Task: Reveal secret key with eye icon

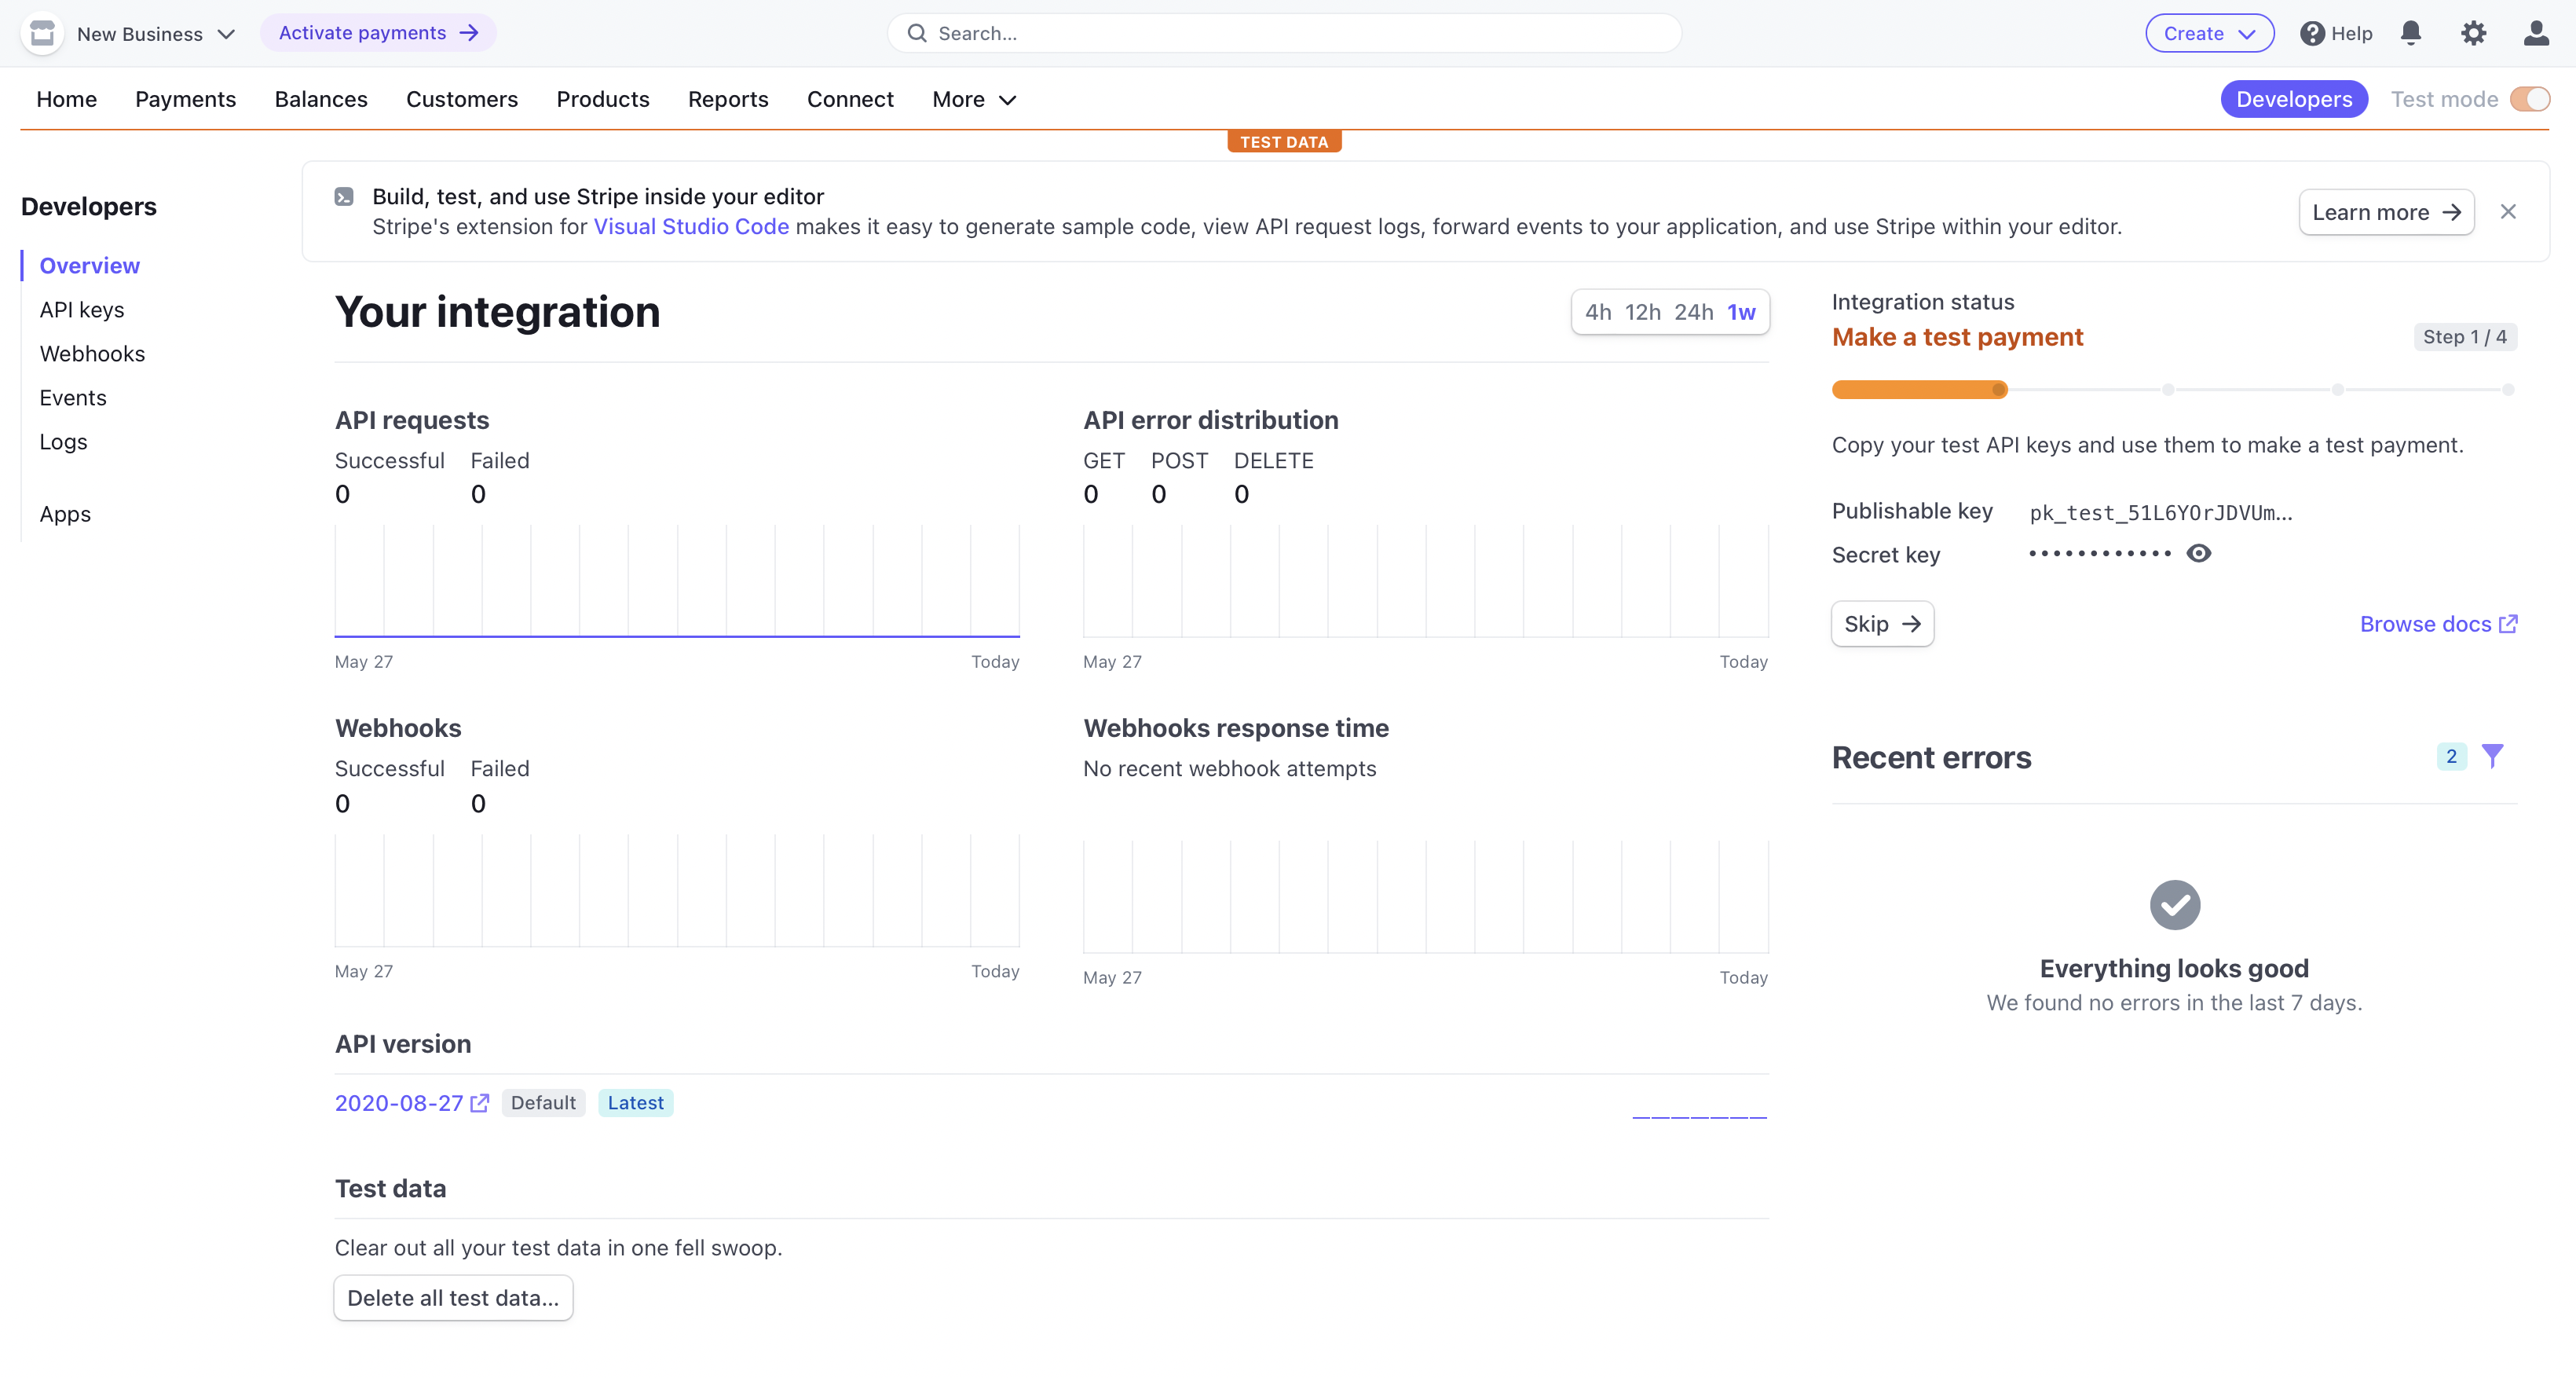Action: [x=2198, y=553]
